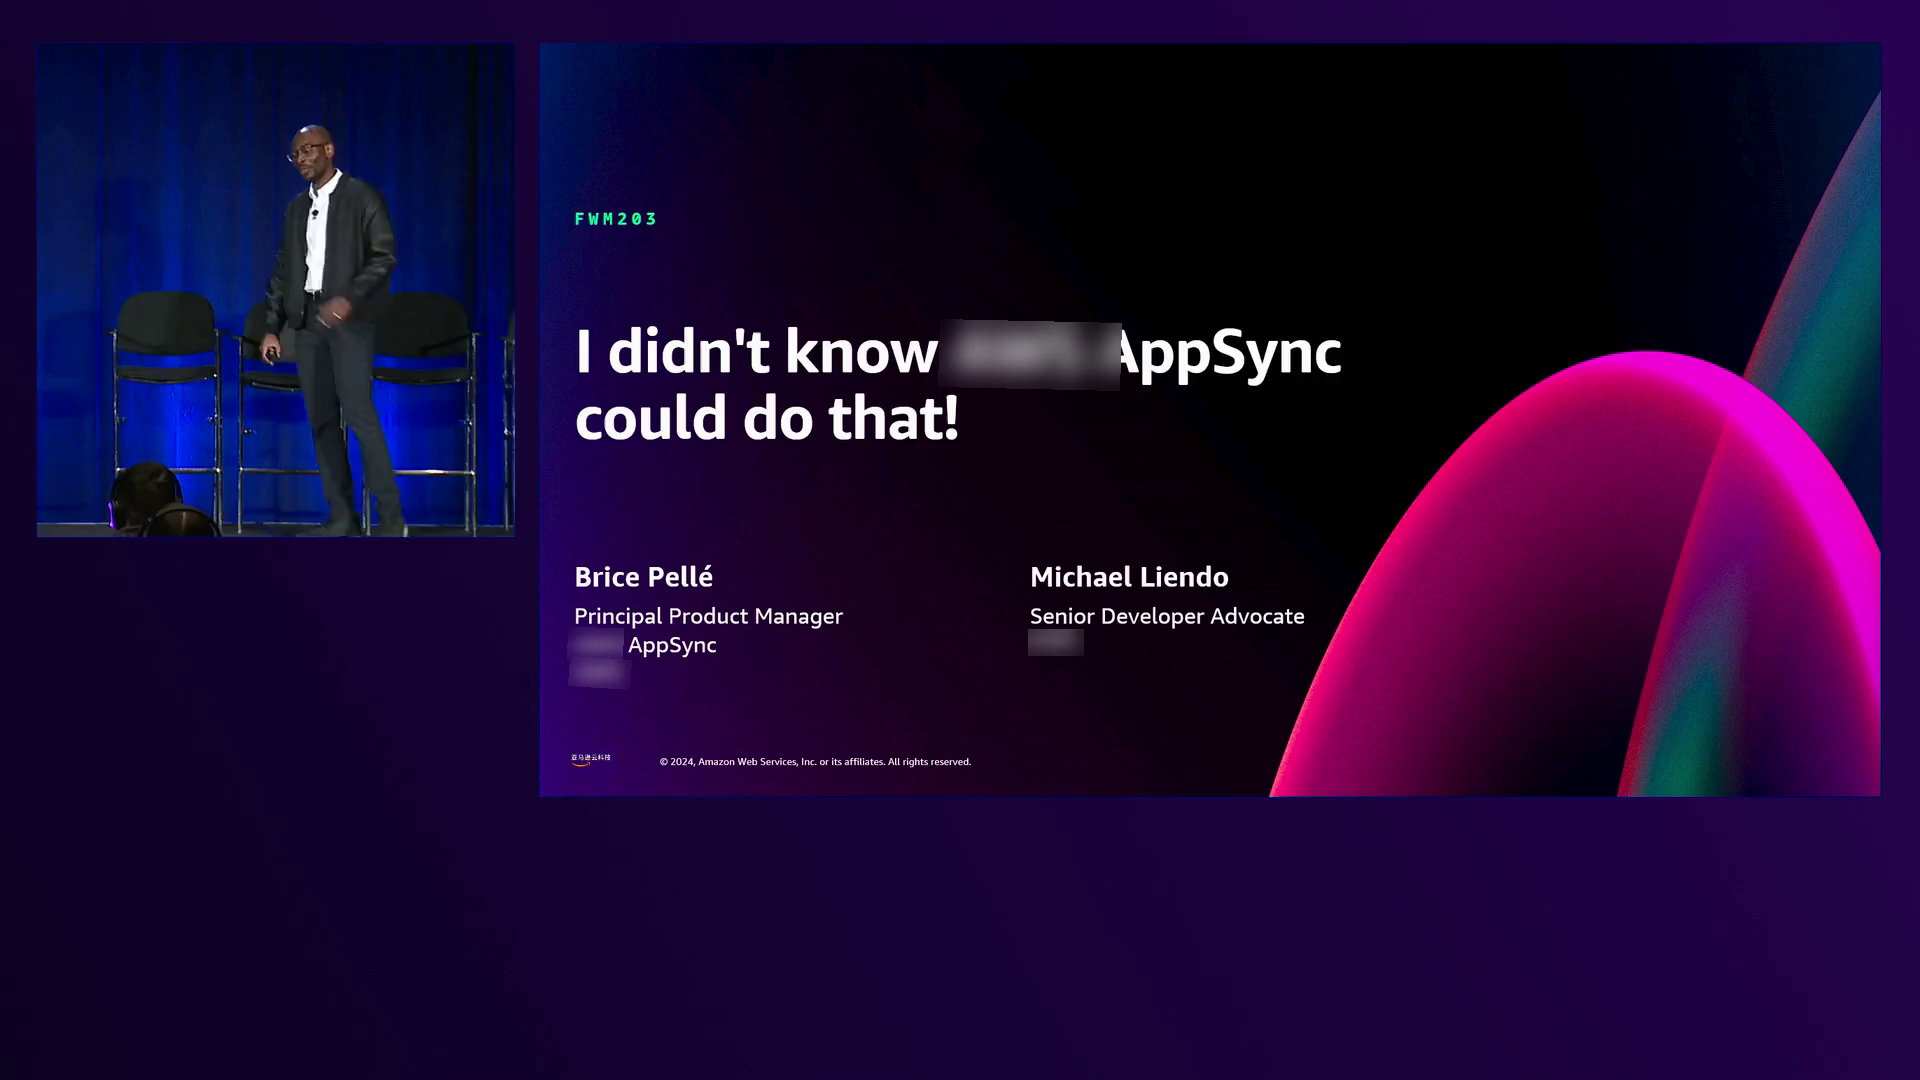Click "Senior Developer Advocate" text
1920x1080 pixels.
coord(1167,616)
